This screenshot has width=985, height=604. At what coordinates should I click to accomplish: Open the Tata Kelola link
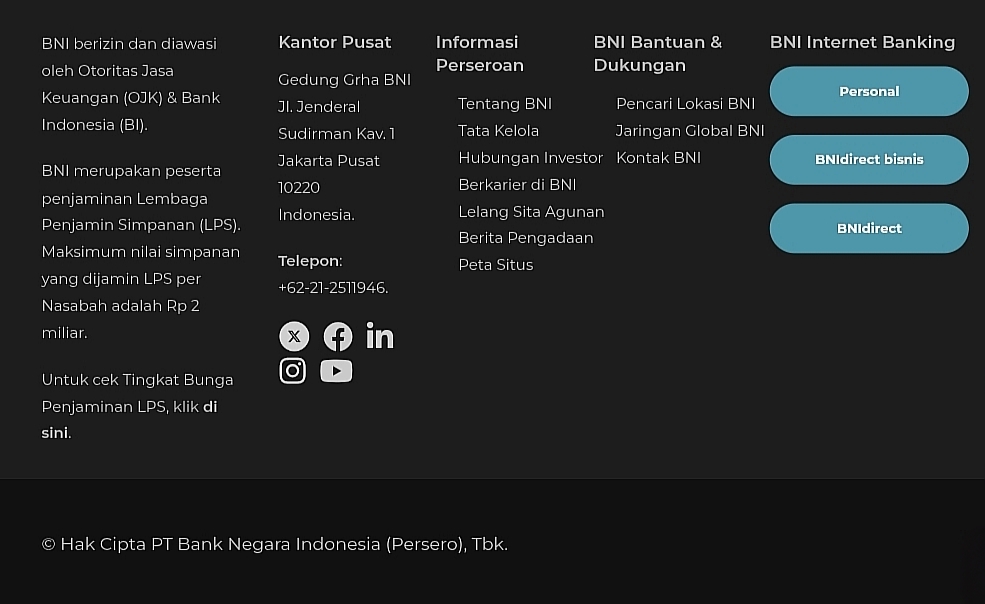(498, 131)
